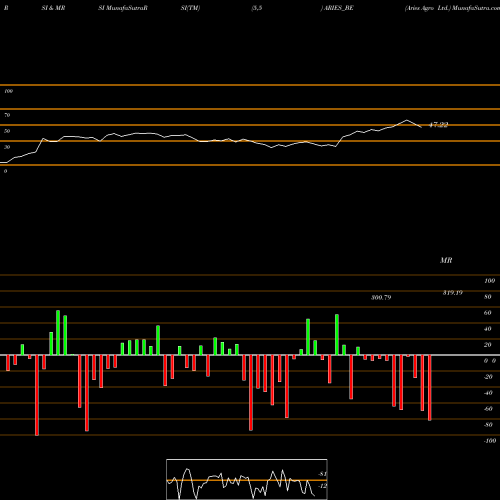Click the 30 level label on RSI axis

click(x=7, y=147)
